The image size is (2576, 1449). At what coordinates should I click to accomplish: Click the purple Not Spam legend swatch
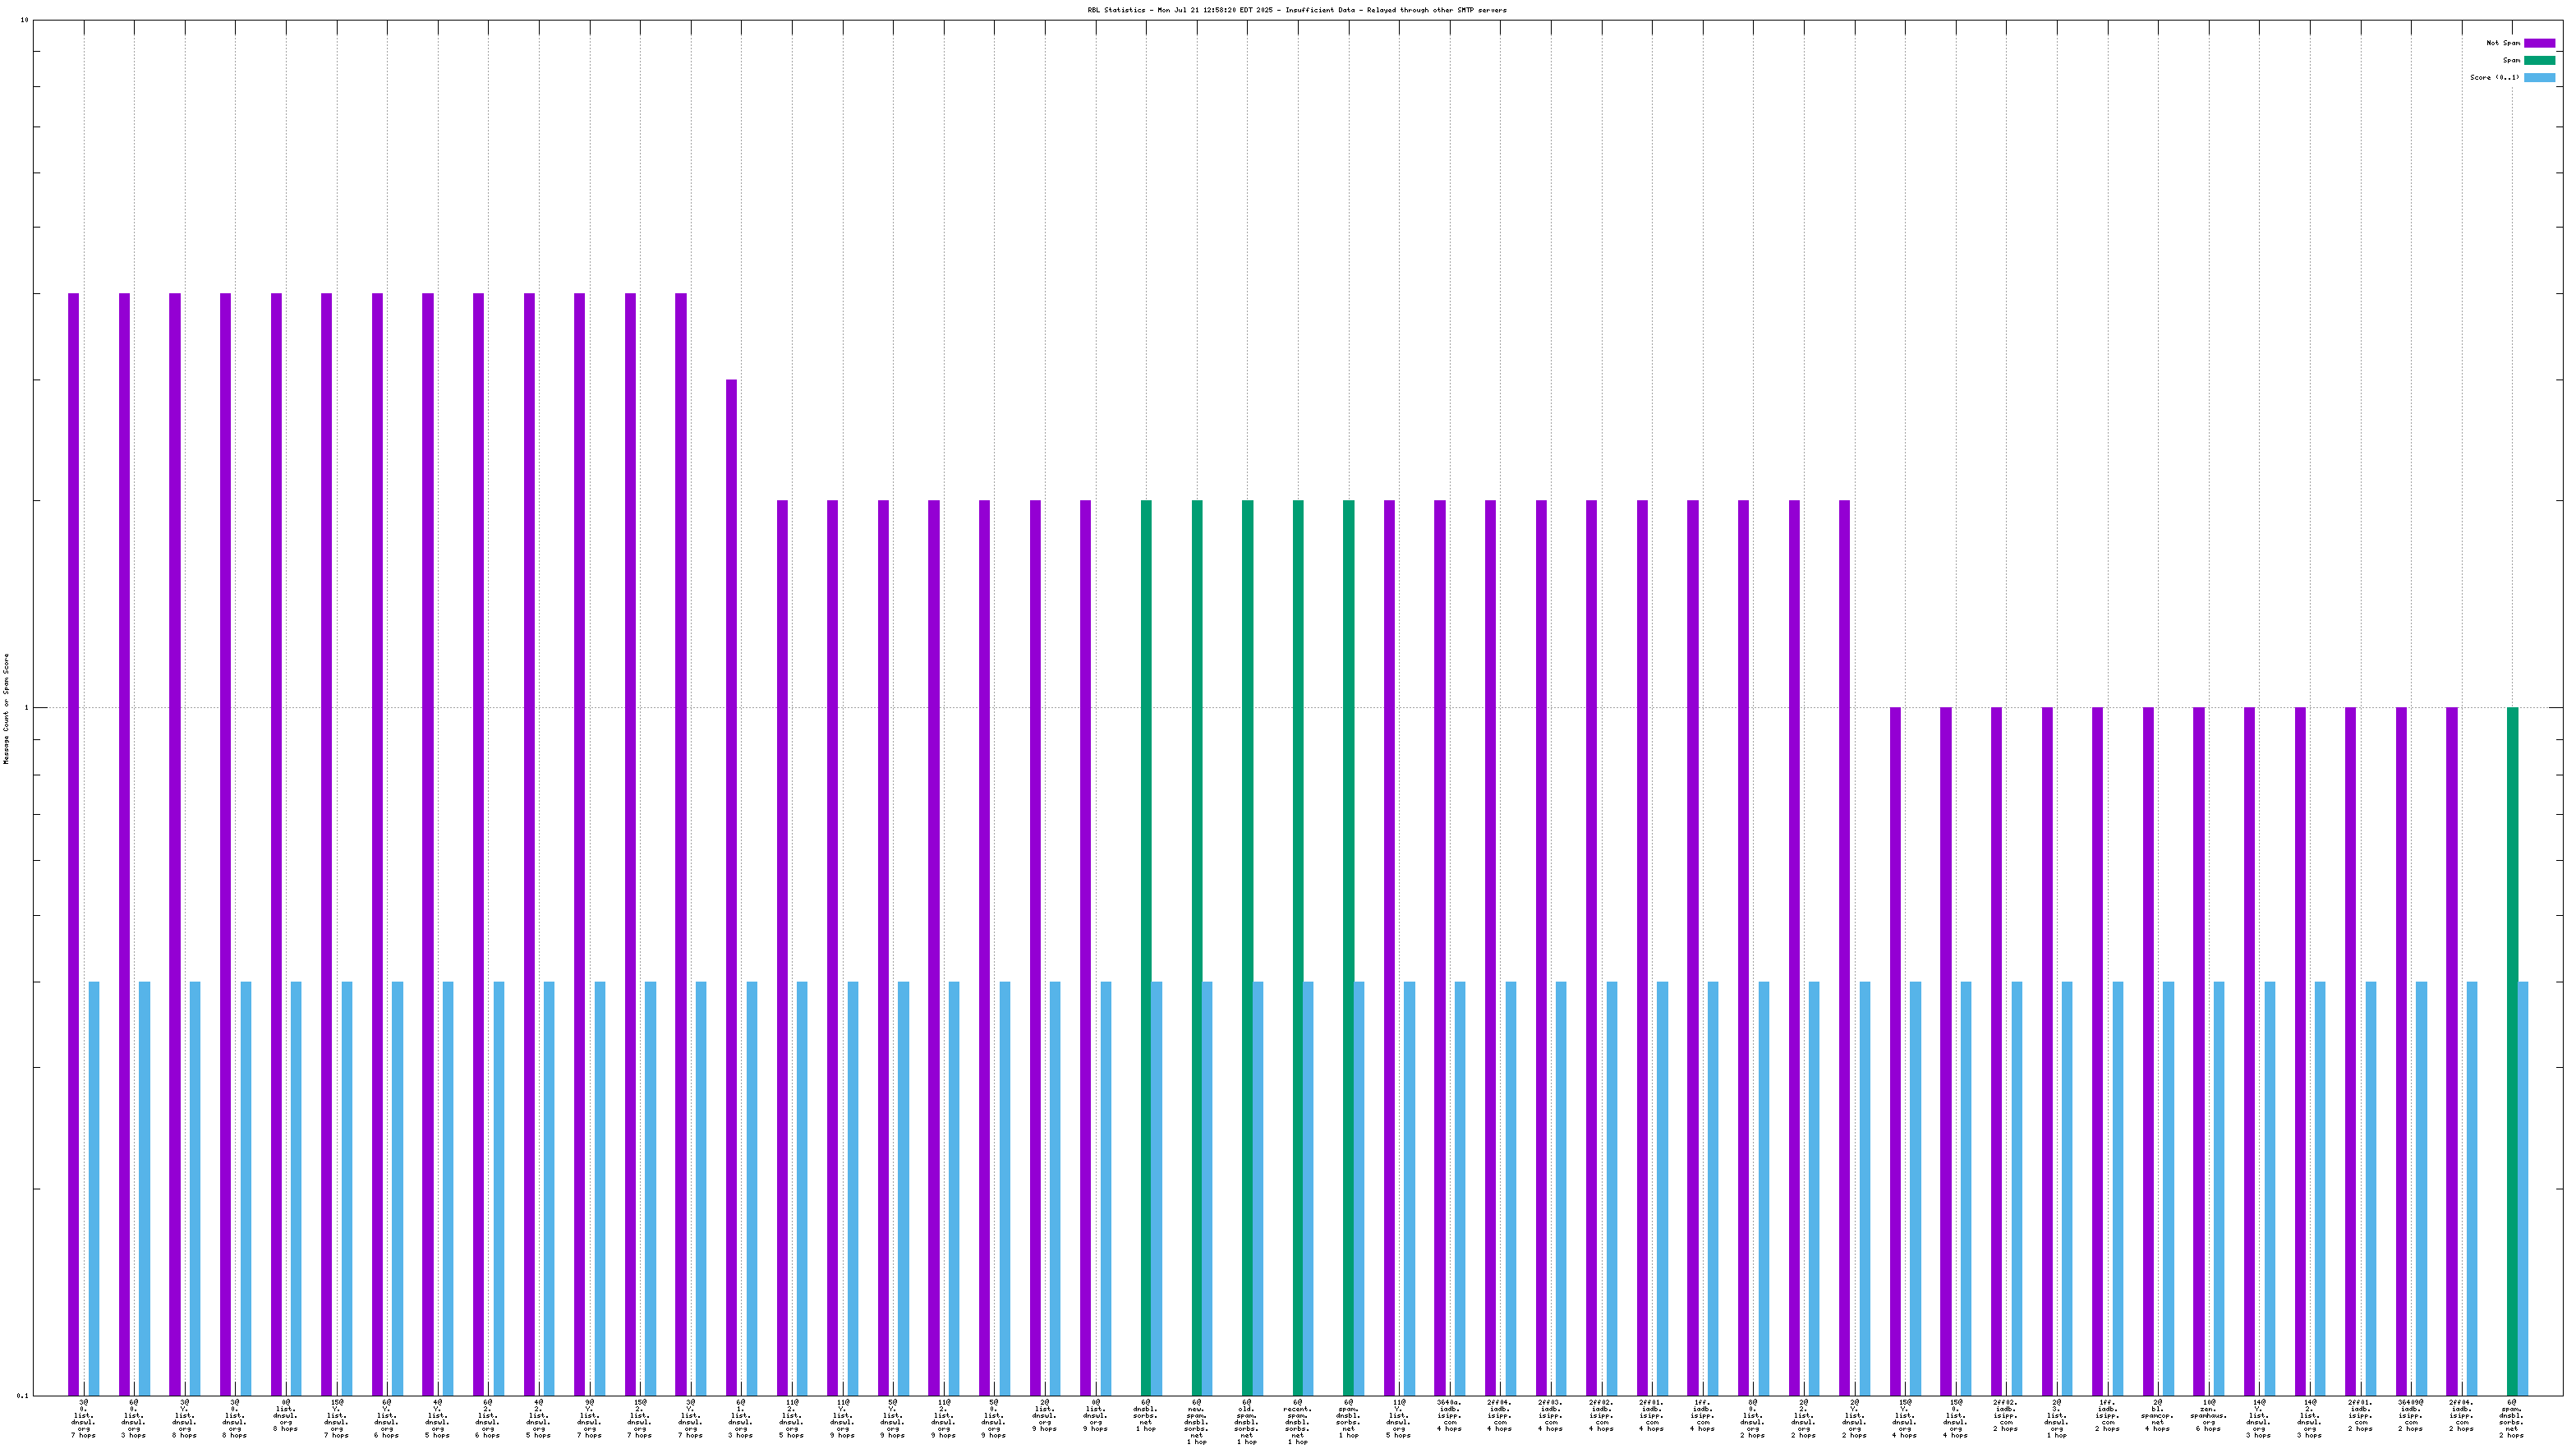click(2539, 43)
